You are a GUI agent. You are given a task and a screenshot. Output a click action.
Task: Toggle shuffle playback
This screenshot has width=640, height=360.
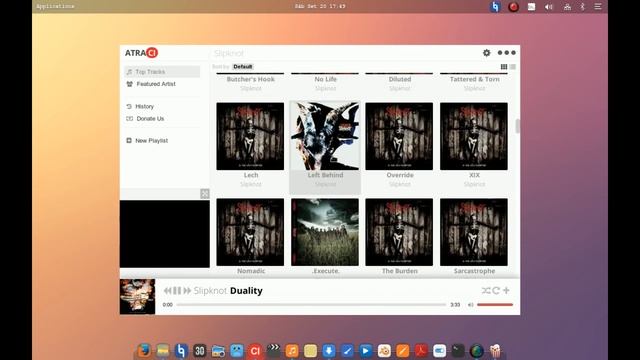[x=486, y=290]
